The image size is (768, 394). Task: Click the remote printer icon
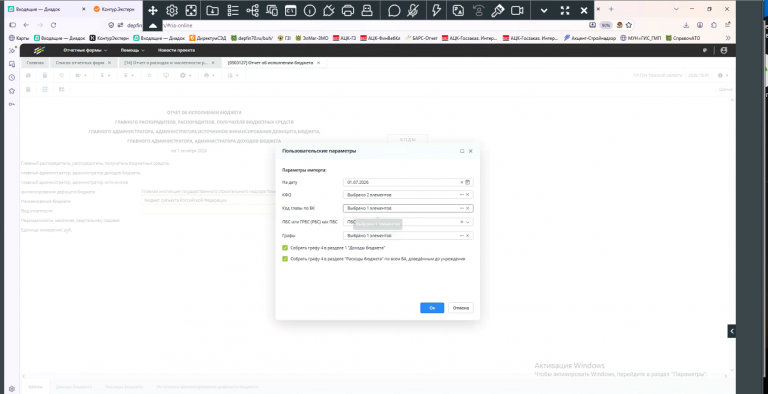[x=348, y=10]
